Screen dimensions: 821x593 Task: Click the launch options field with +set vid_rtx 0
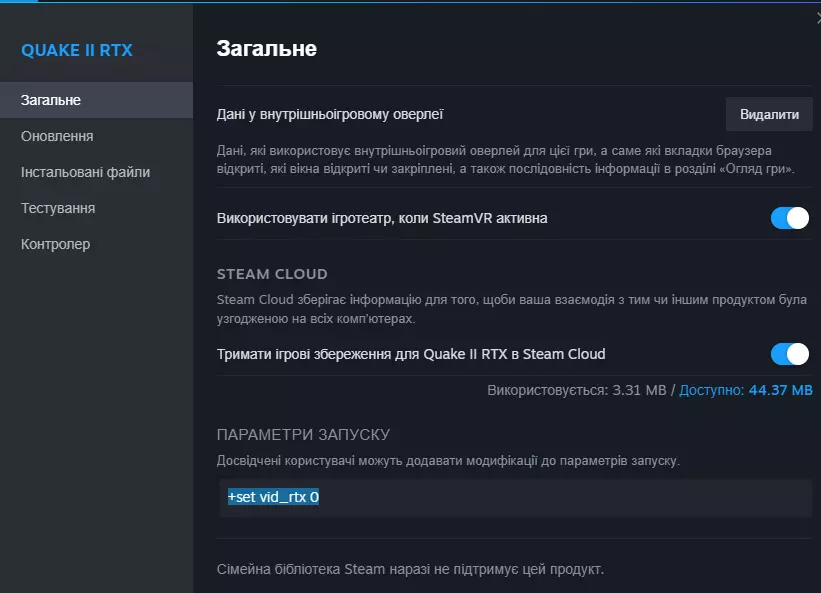point(516,498)
